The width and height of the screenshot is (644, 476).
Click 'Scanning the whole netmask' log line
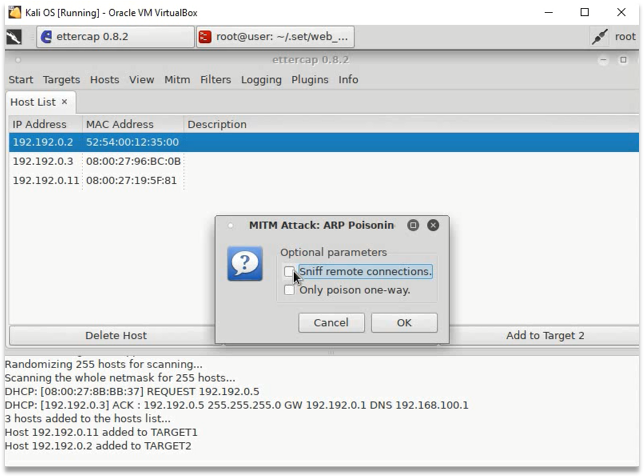[120, 378]
